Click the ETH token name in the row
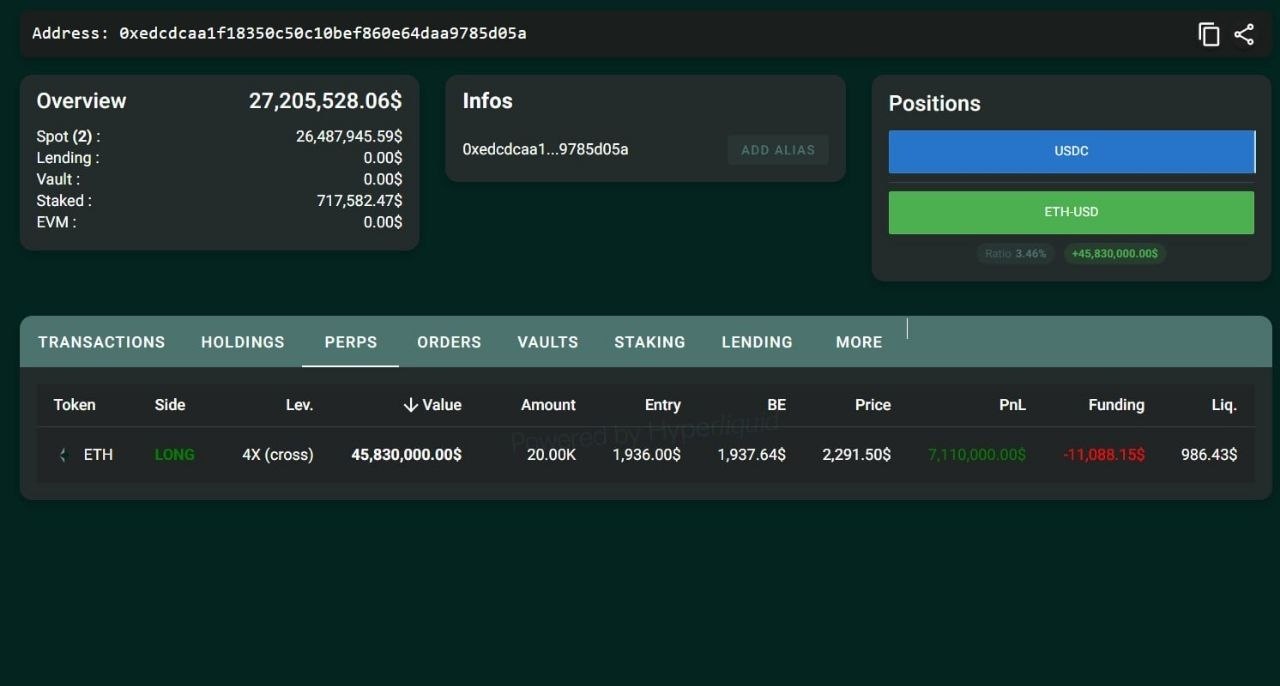The width and height of the screenshot is (1280, 686). coord(98,455)
